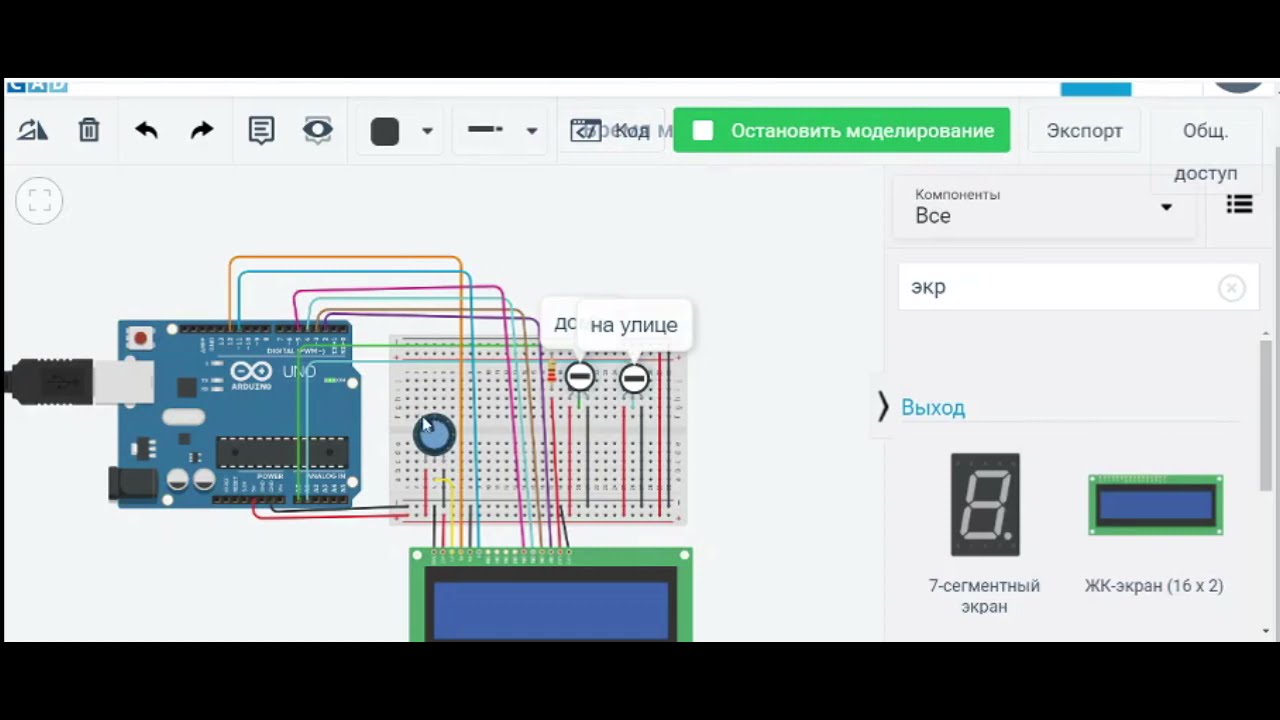Click the component search field
The image size is (1280, 720).
tap(1078, 287)
